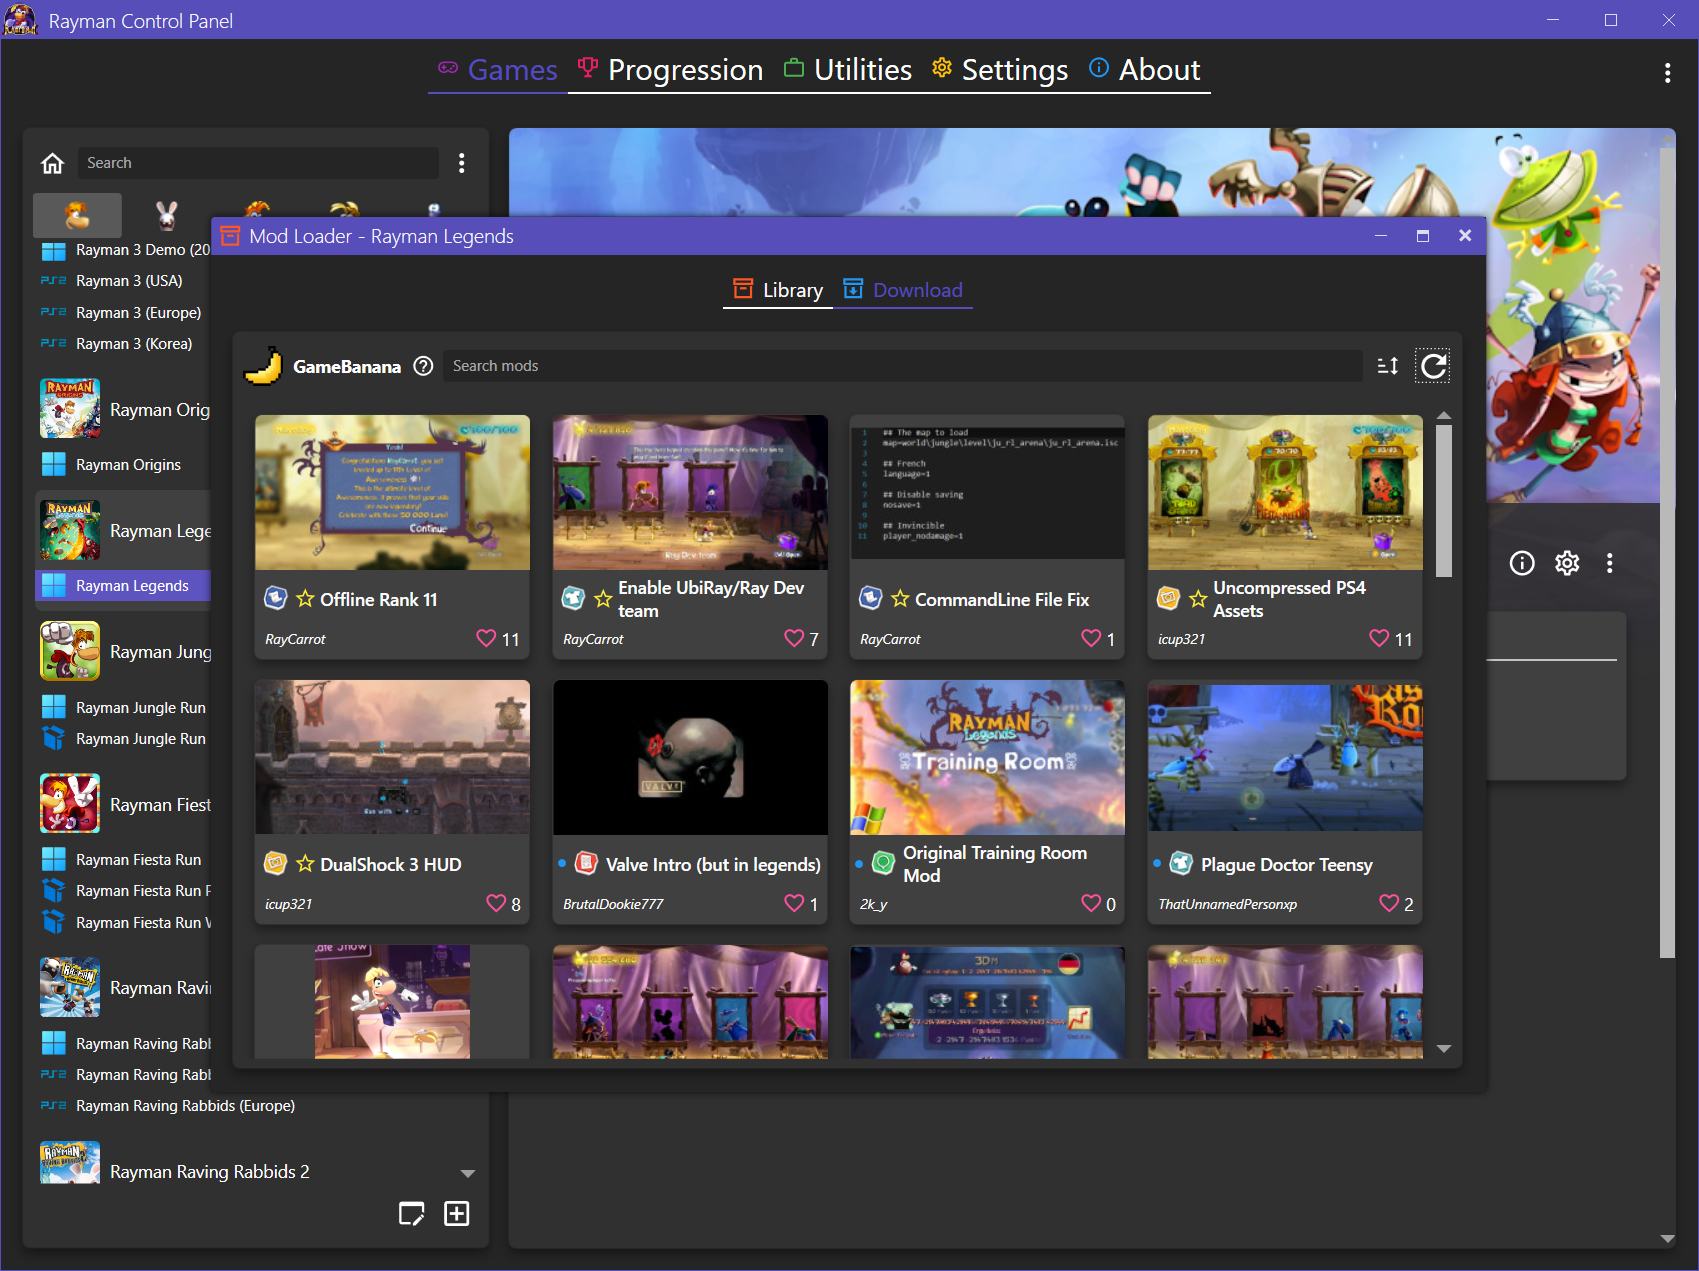This screenshot has width=1699, height=1271.
Task: Like the Offline Rank 11 mod heart
Action: point(486,638)
